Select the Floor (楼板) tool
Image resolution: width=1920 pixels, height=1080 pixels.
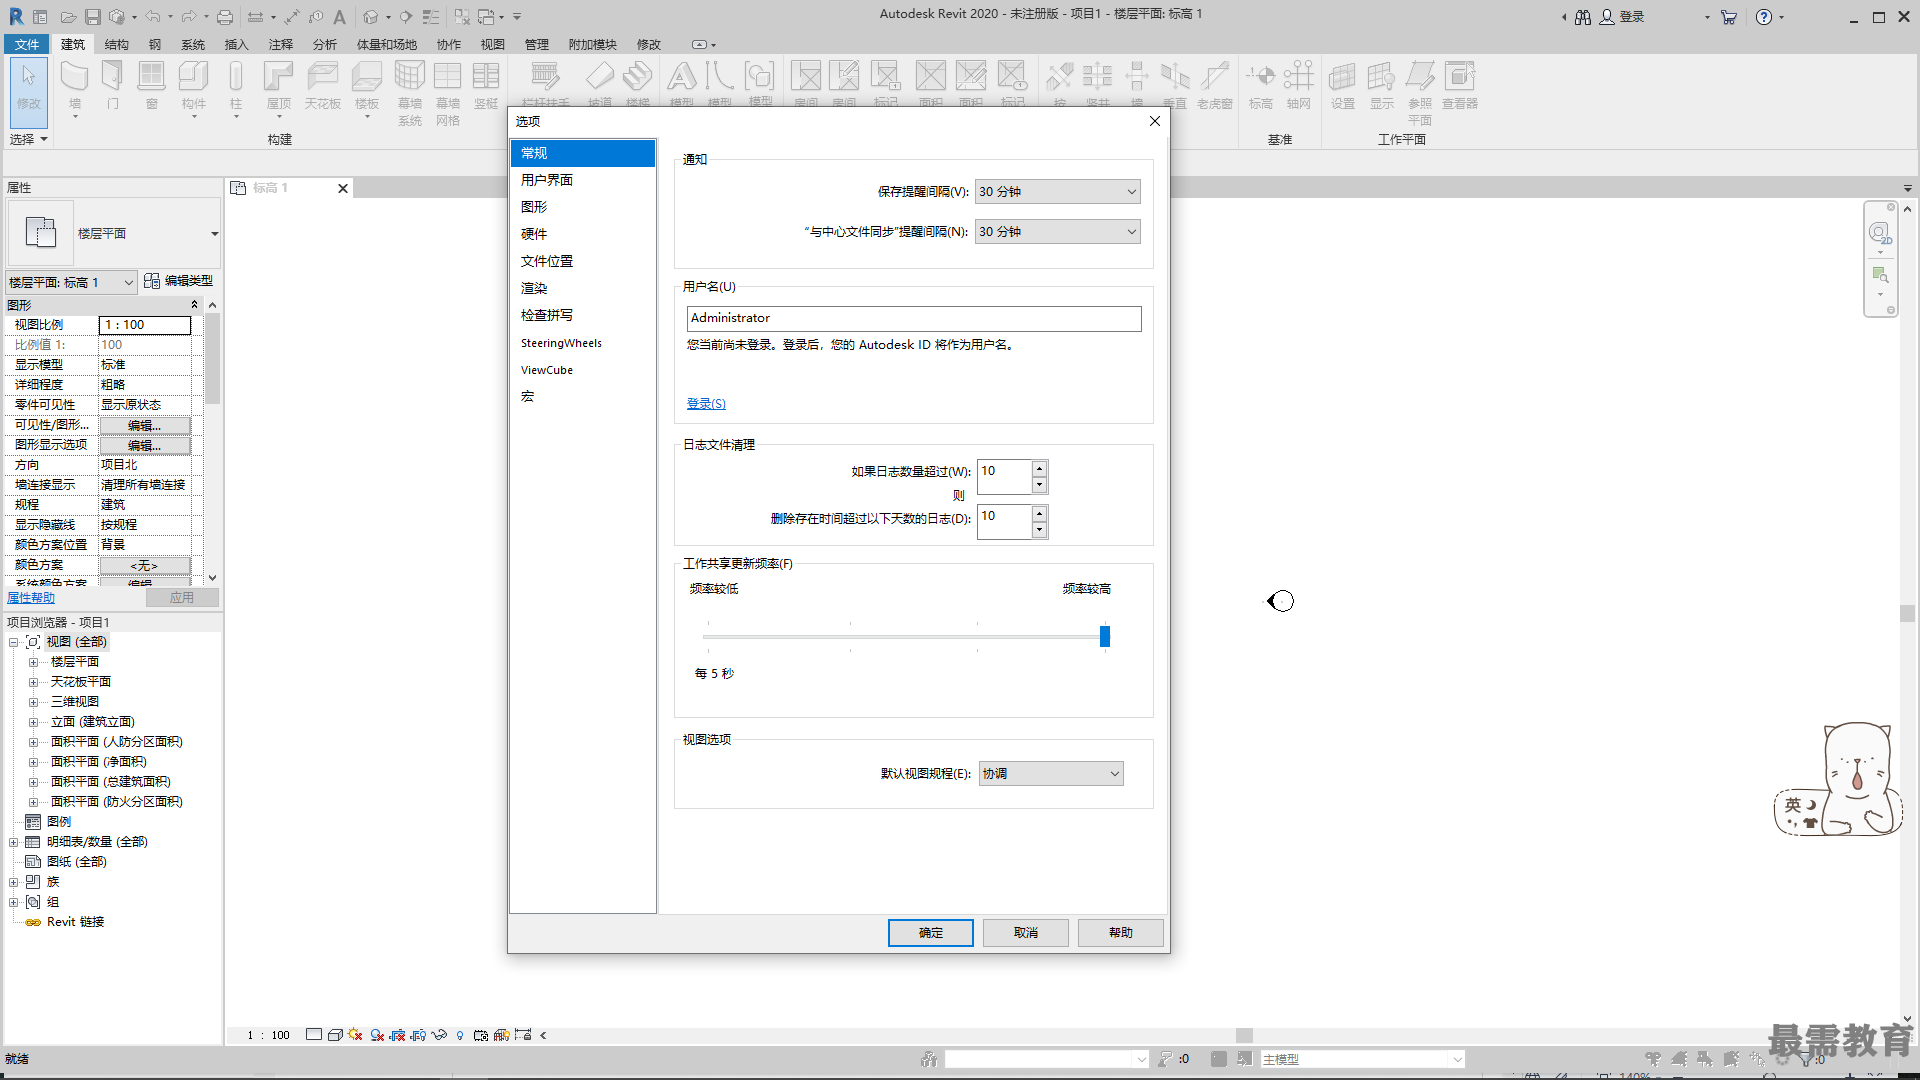click(367, 85)
